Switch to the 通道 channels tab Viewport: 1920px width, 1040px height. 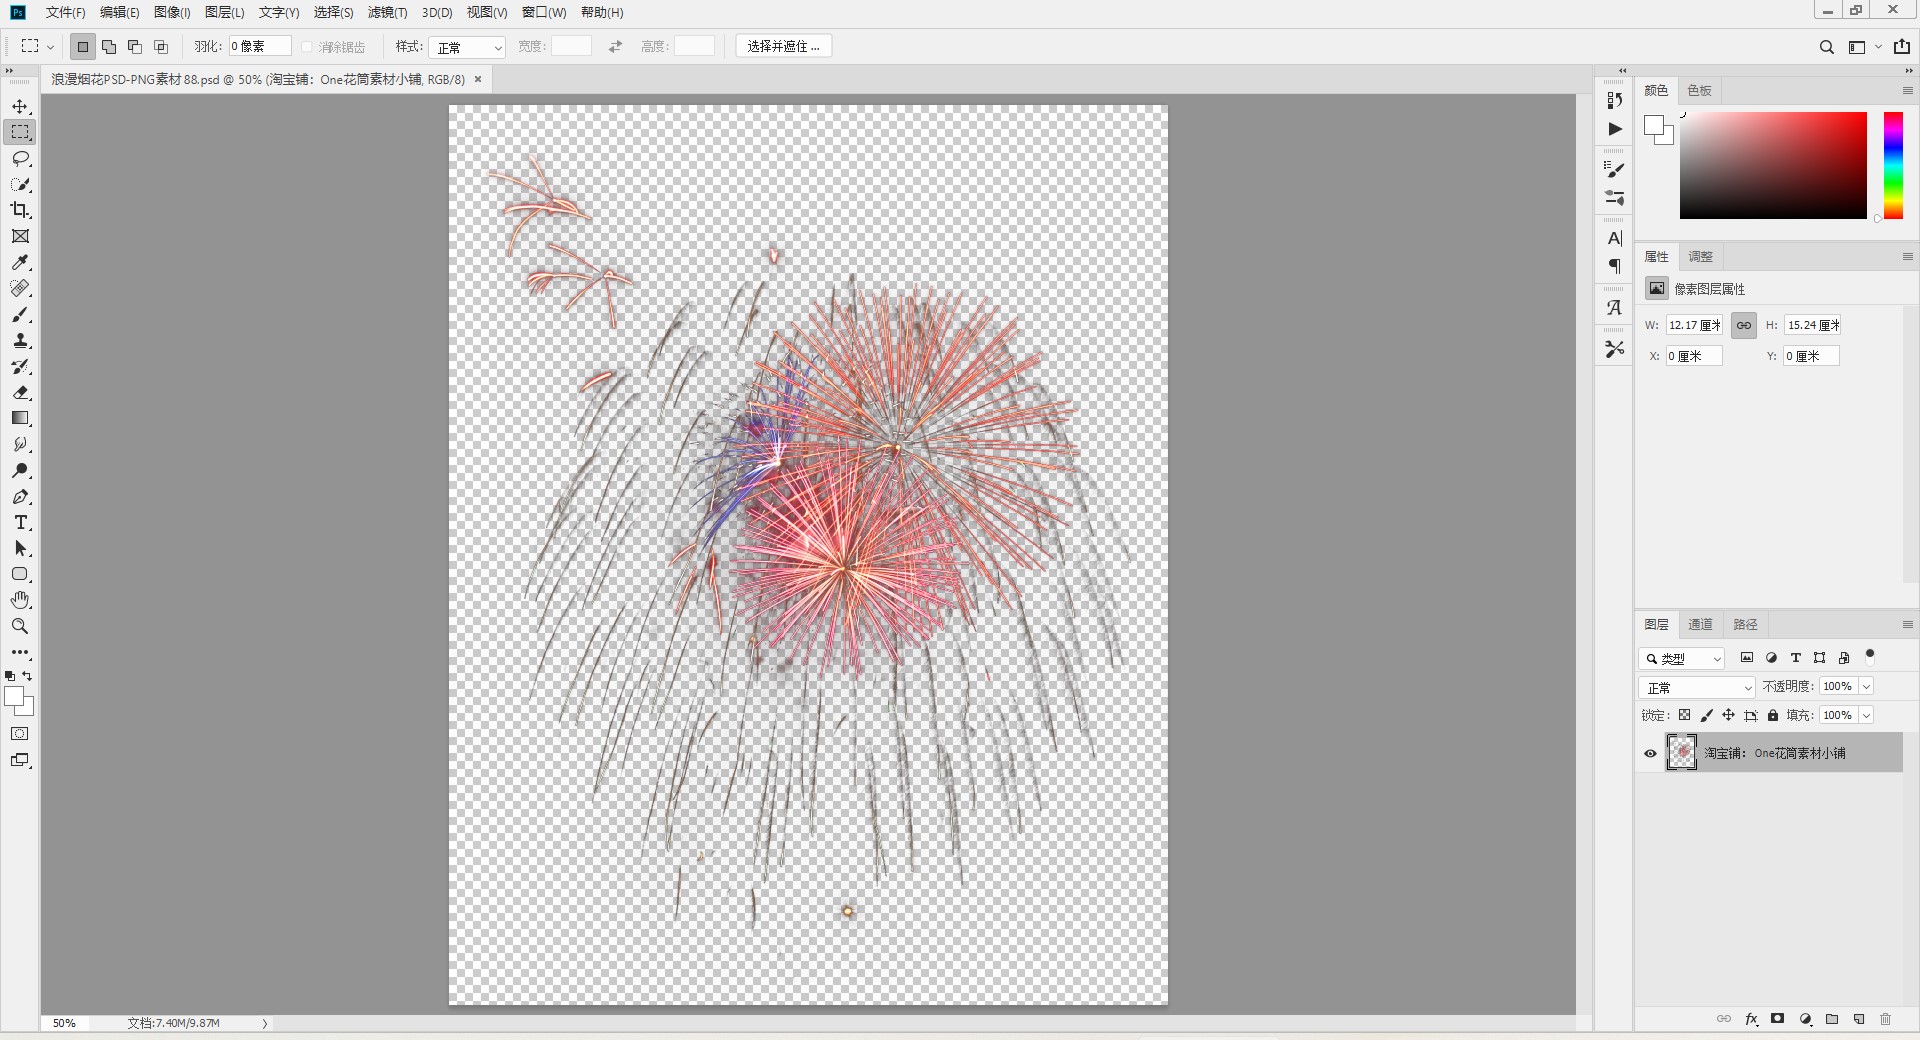tap(1700, 624)
